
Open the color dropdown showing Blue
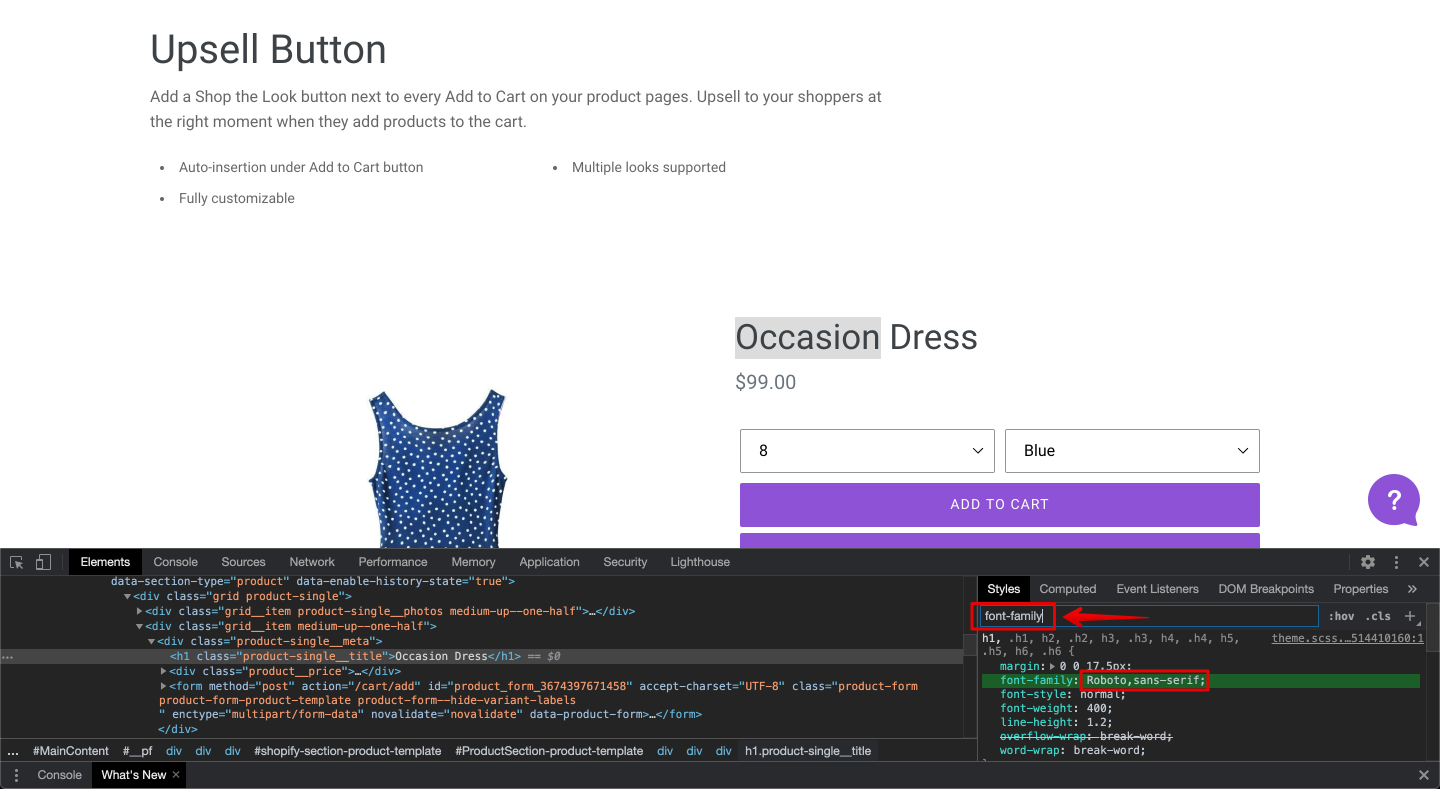click(1132, 451)
